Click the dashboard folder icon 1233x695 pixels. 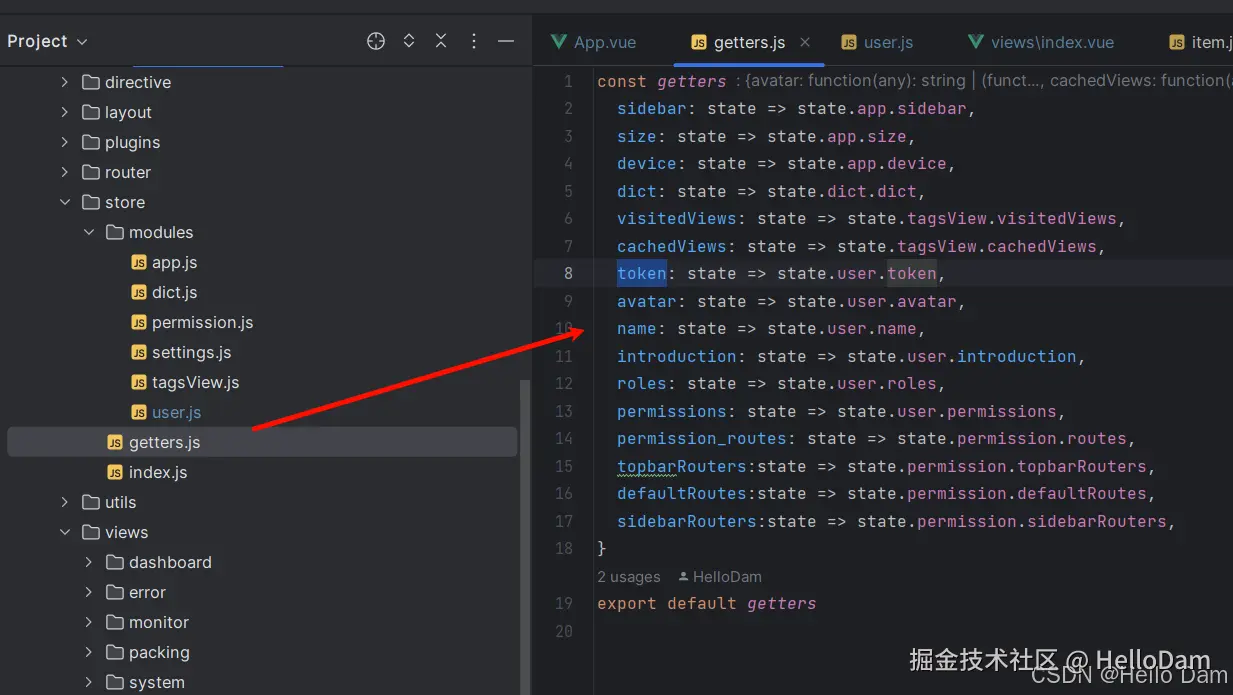pos(115,562)
